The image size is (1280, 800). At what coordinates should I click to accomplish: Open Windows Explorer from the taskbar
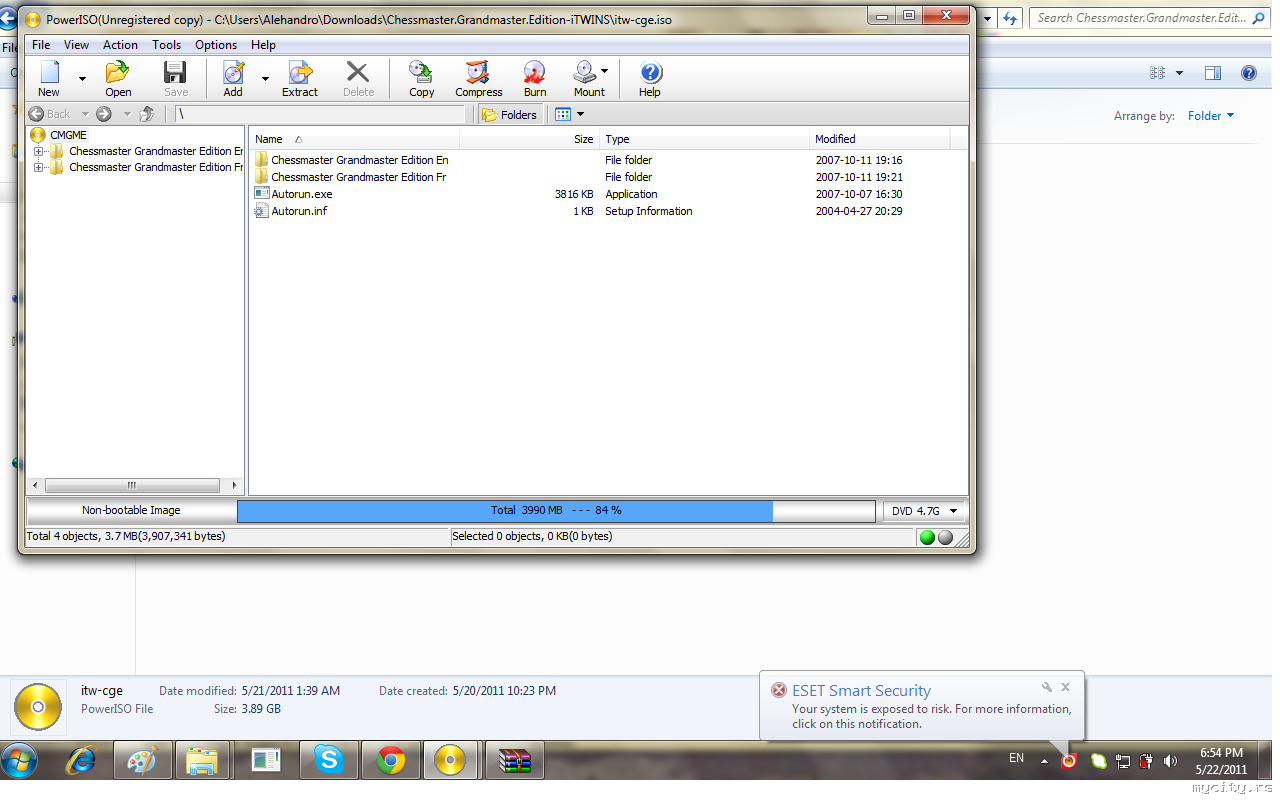point(204,761)
